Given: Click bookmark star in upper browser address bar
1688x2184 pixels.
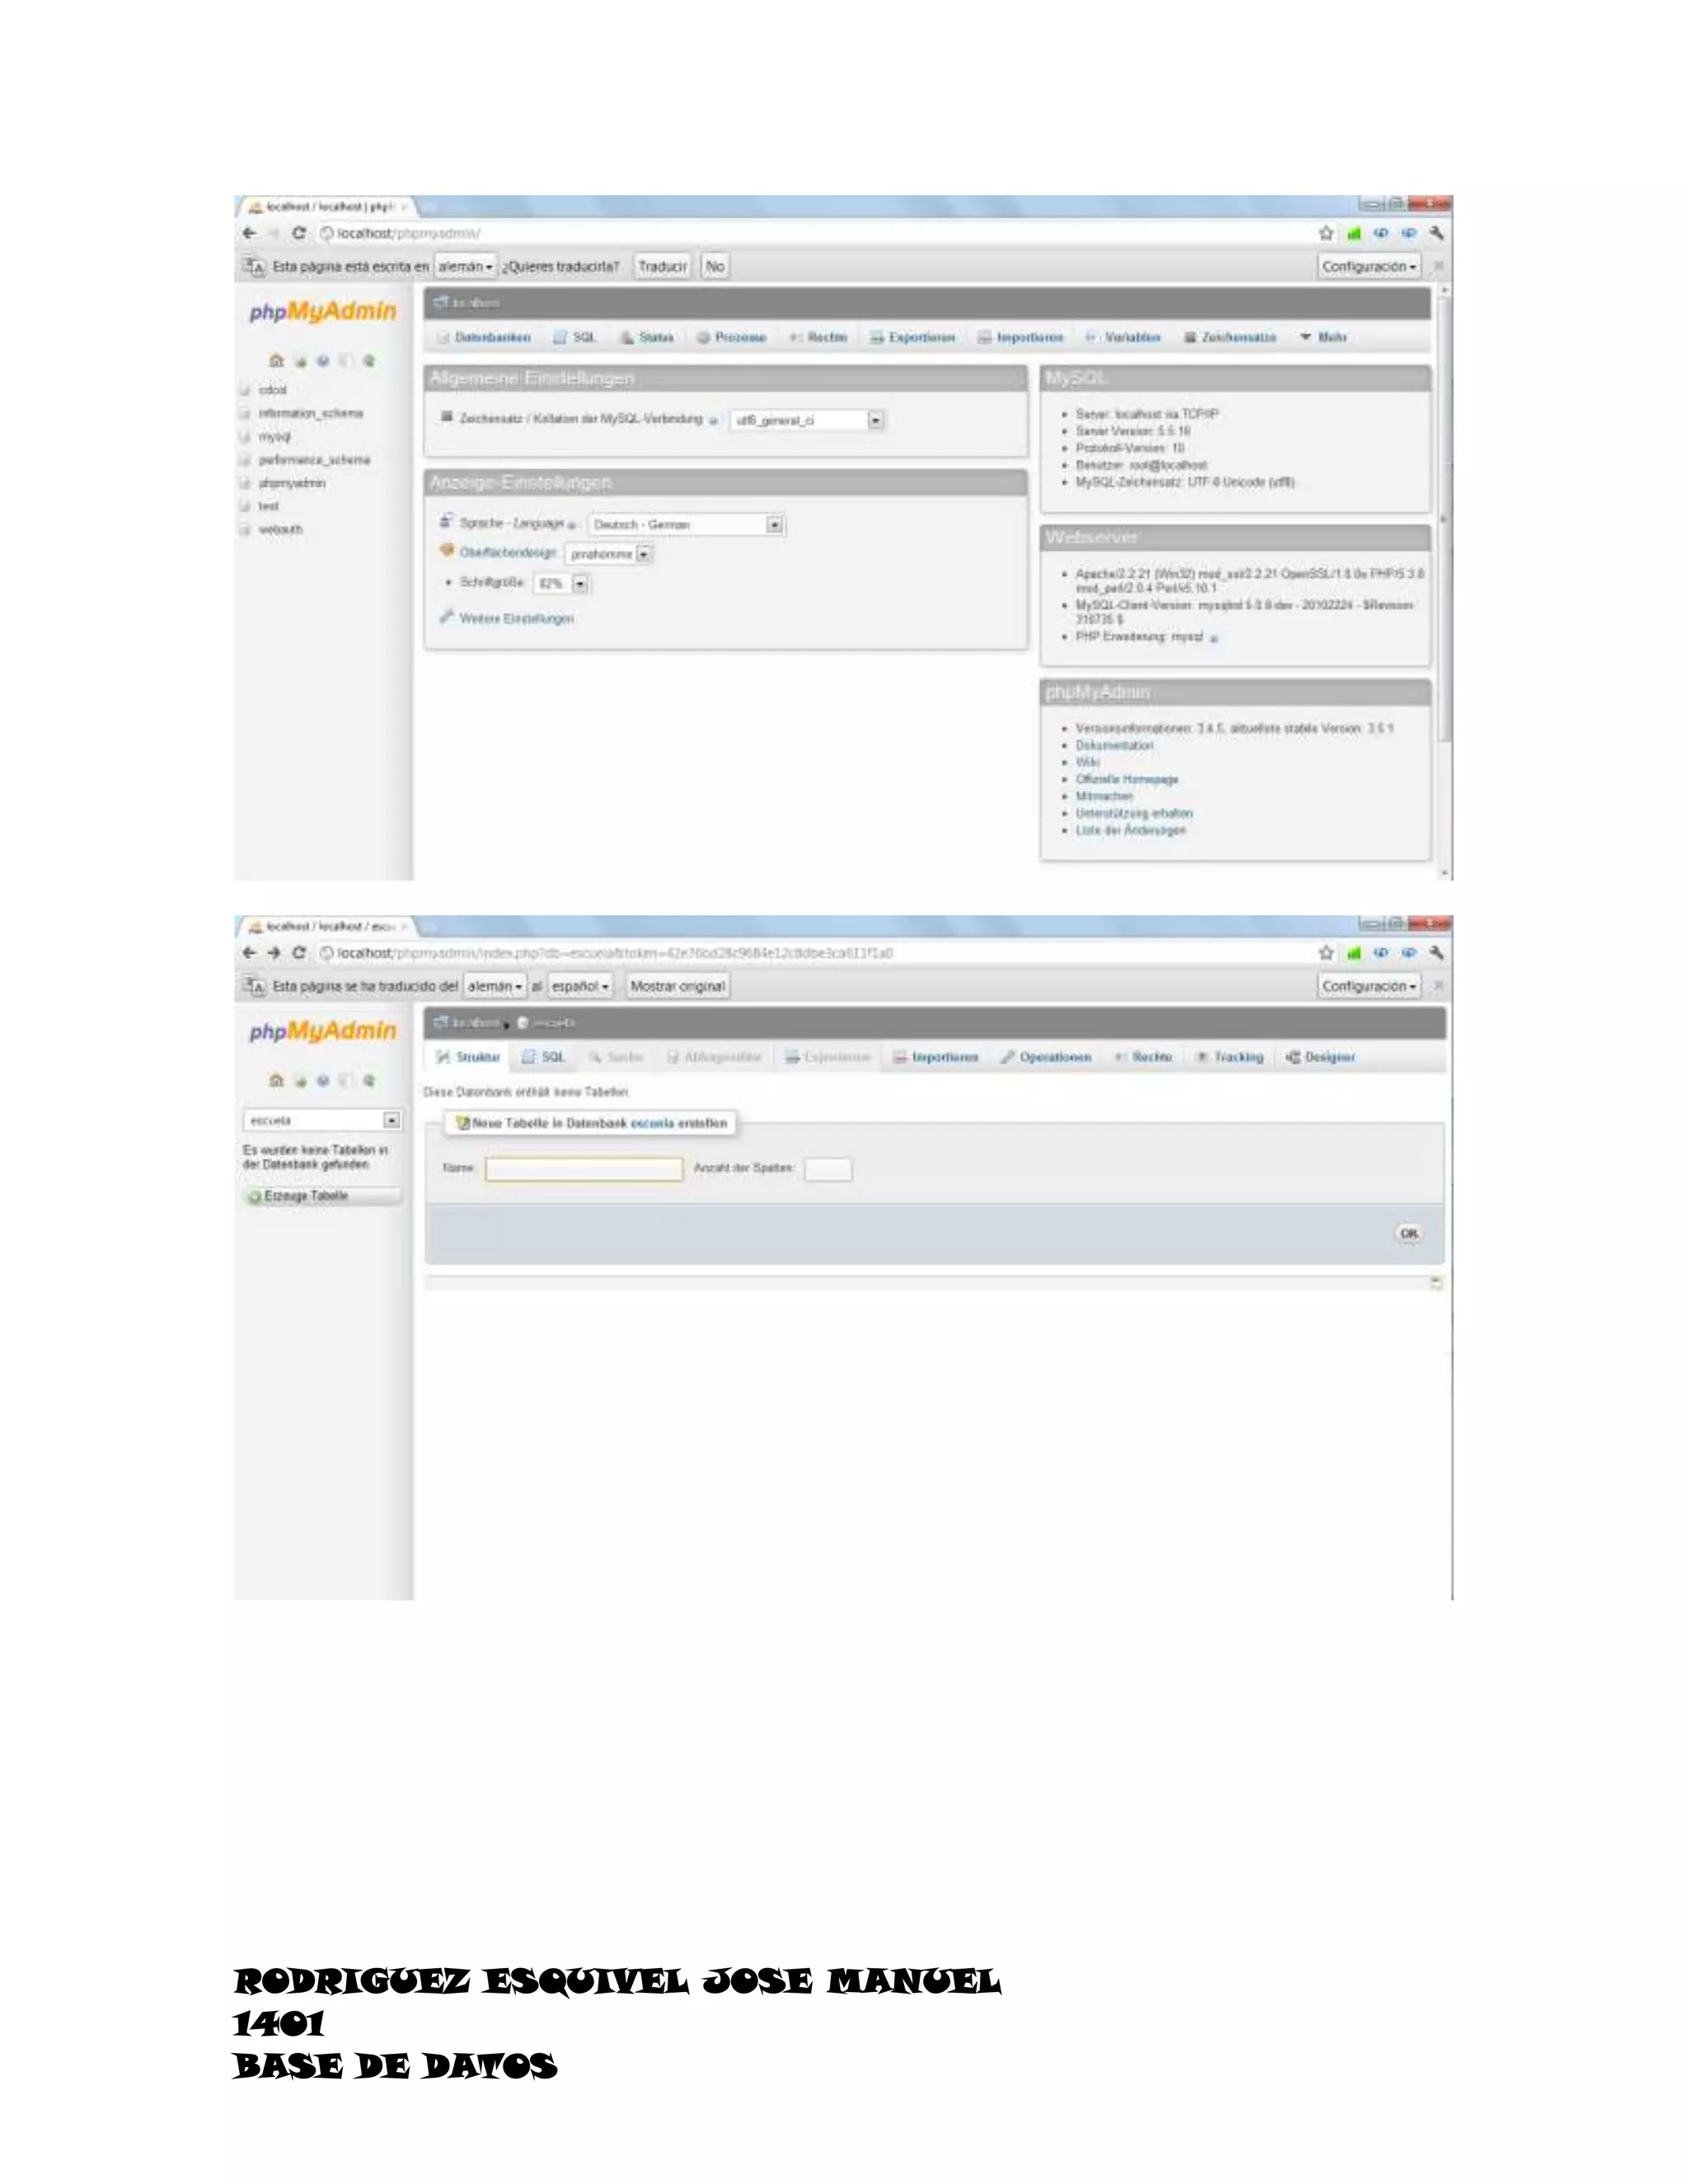Looking at the screenshot, I should pos(1326,233).
